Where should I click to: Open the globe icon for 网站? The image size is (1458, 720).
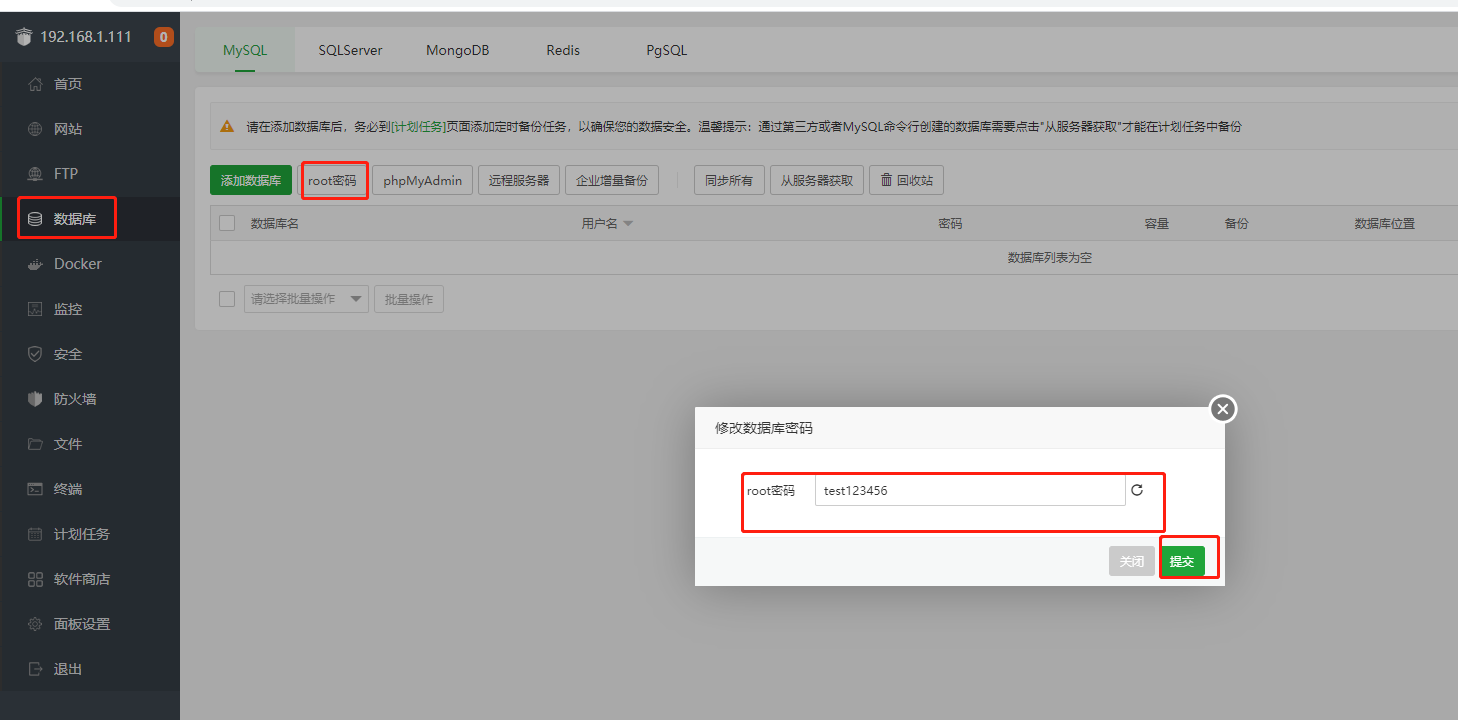tap(36, 129)
